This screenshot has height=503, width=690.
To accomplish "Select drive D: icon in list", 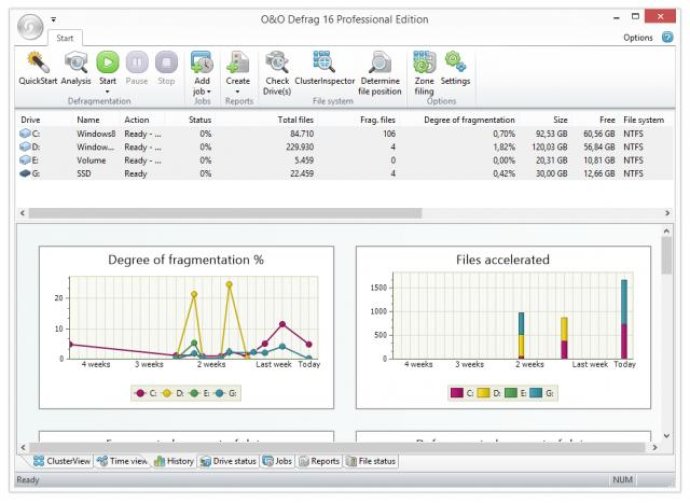I will click(x=25, y=147).
